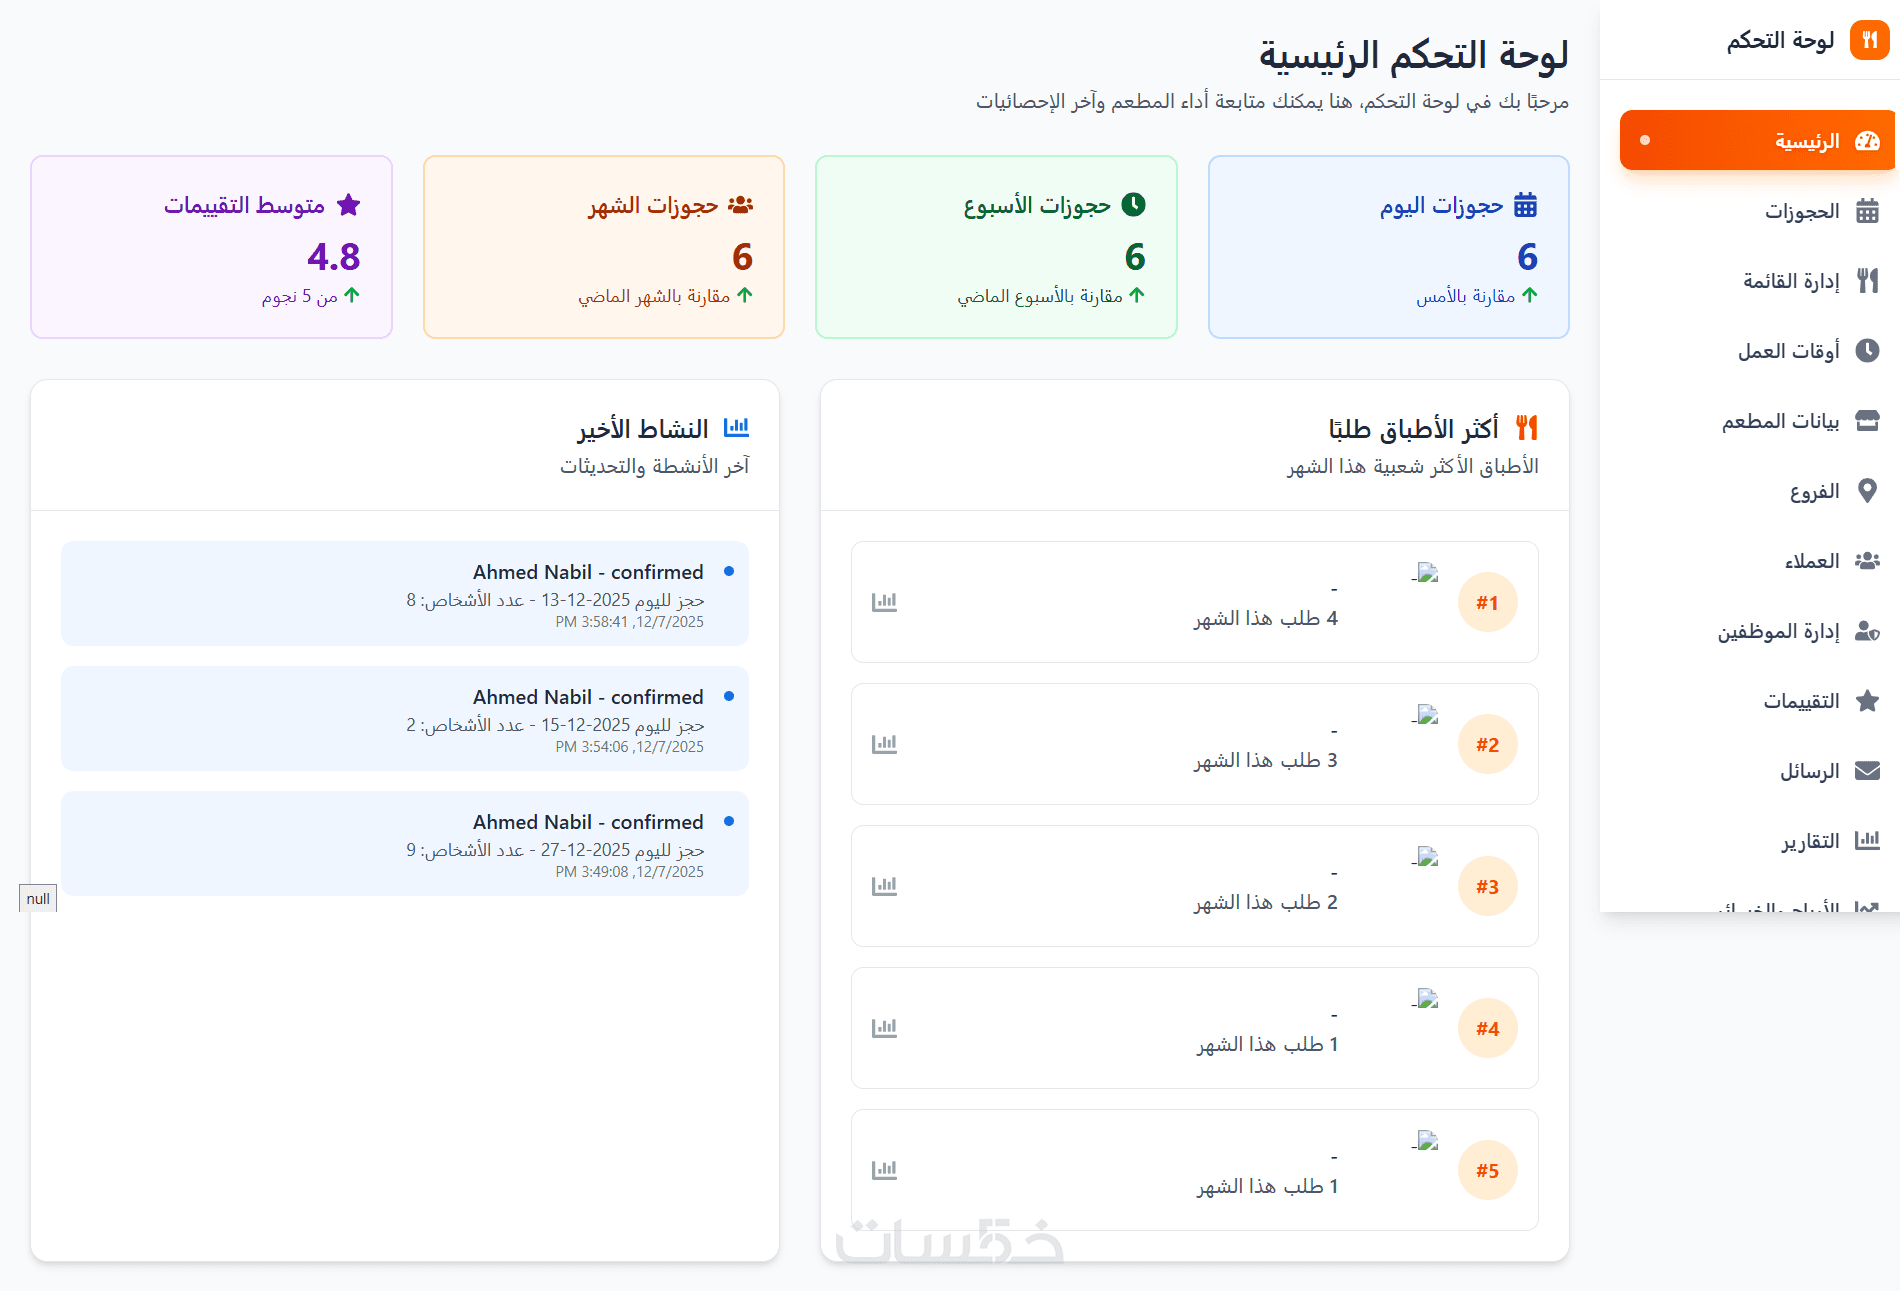Open the 13-12-2025 booking activity entry
The image size is (1900, 1291).
pos(405,594)
